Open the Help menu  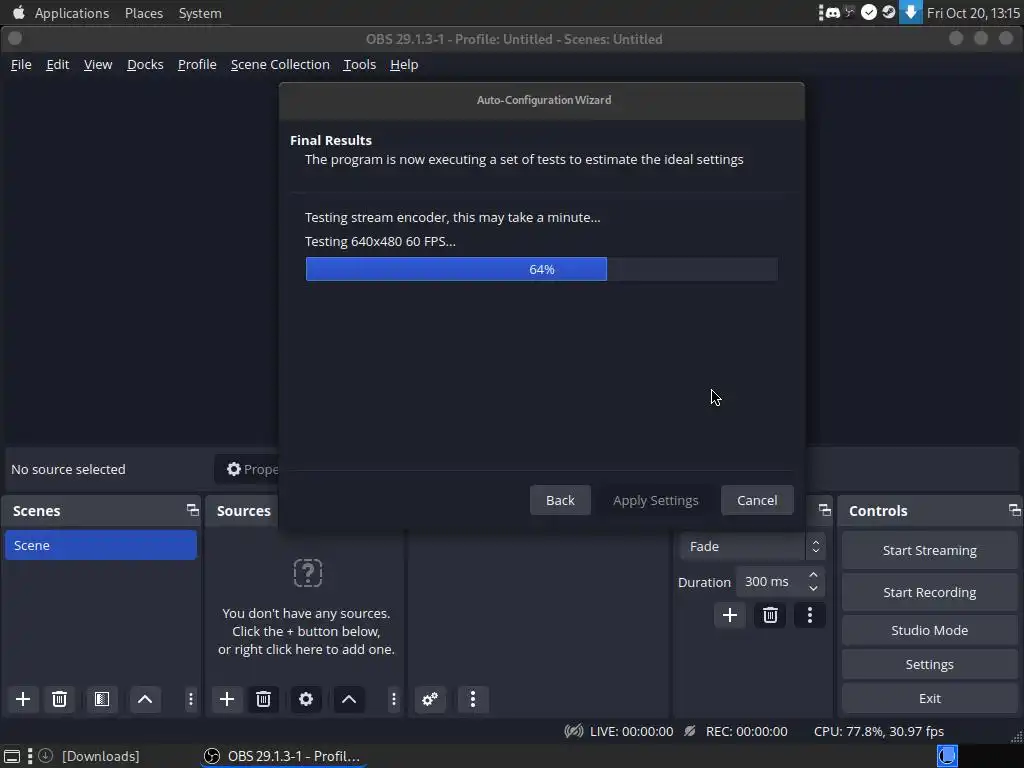[x=404, y=65]
